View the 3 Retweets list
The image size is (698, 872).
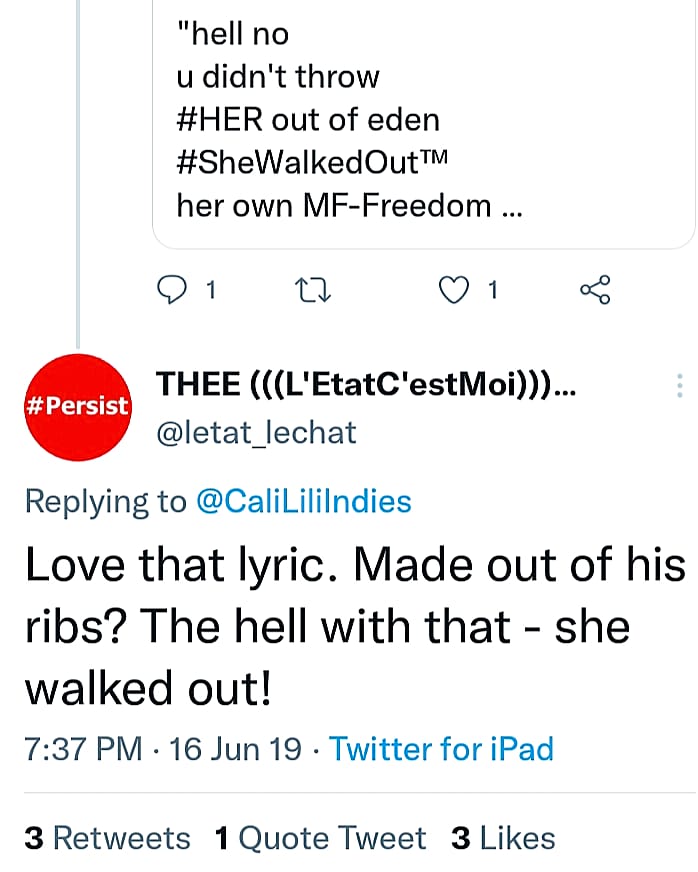[x=107, y=837]
